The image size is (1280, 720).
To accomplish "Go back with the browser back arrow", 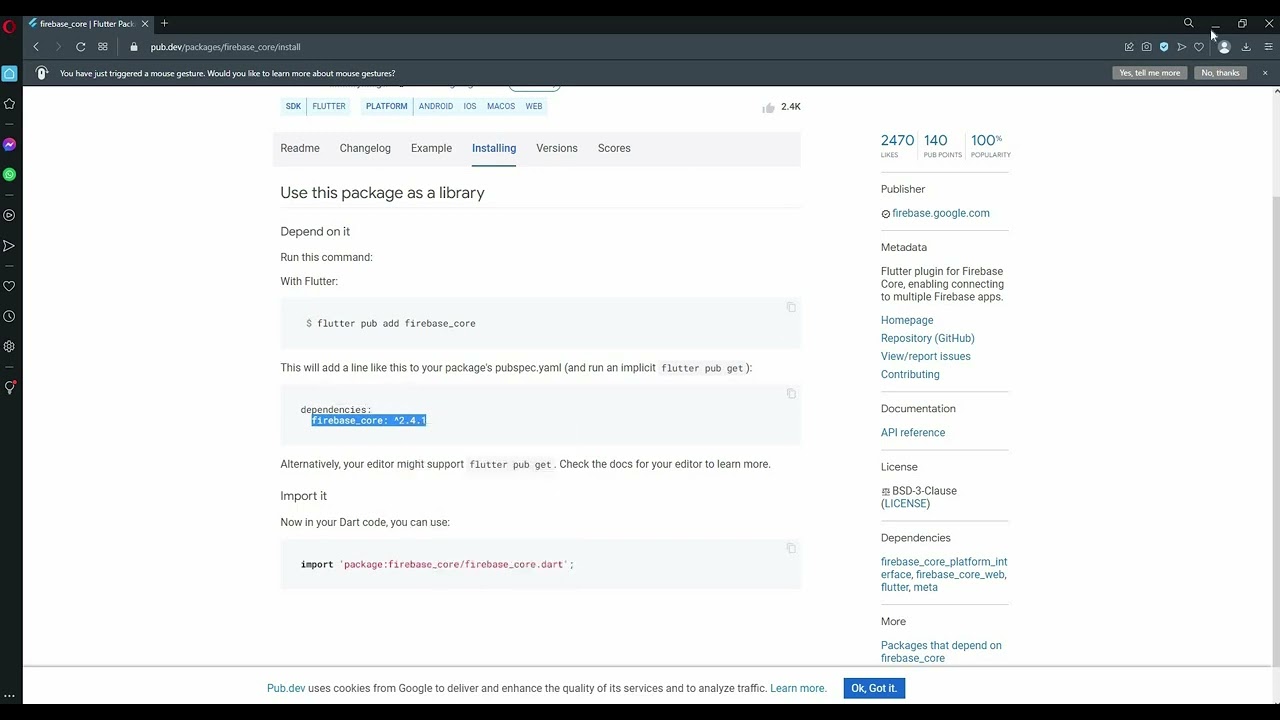I will 36,47.
